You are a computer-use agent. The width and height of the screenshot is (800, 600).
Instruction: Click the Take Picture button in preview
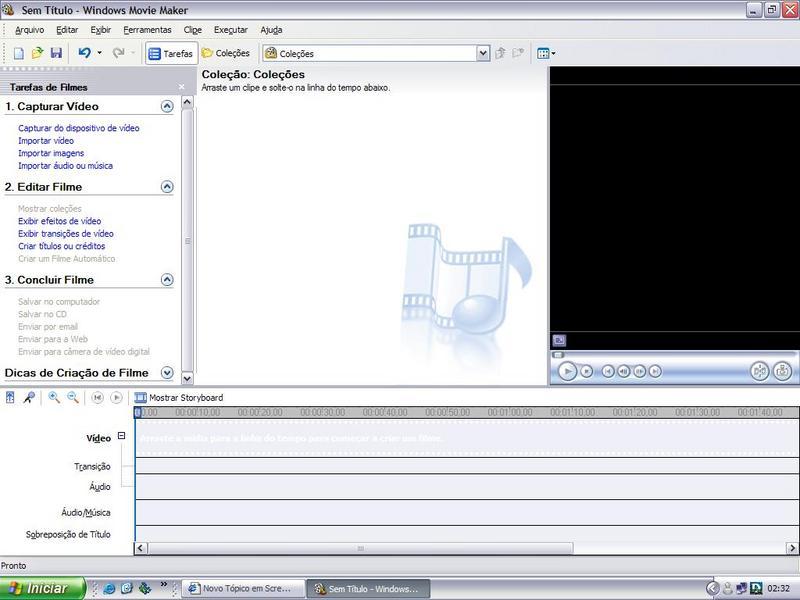coord(783,371)
